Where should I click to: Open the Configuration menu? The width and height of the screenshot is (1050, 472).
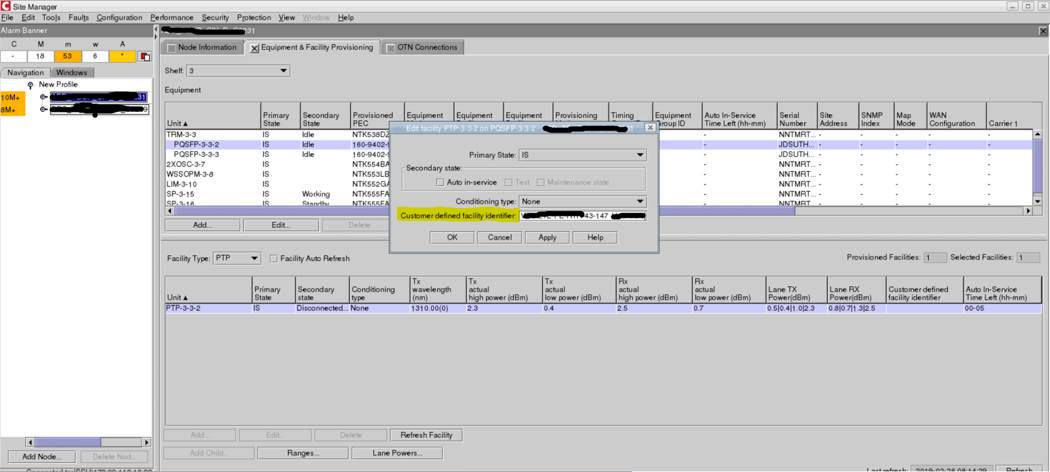(x=119, y=17)
